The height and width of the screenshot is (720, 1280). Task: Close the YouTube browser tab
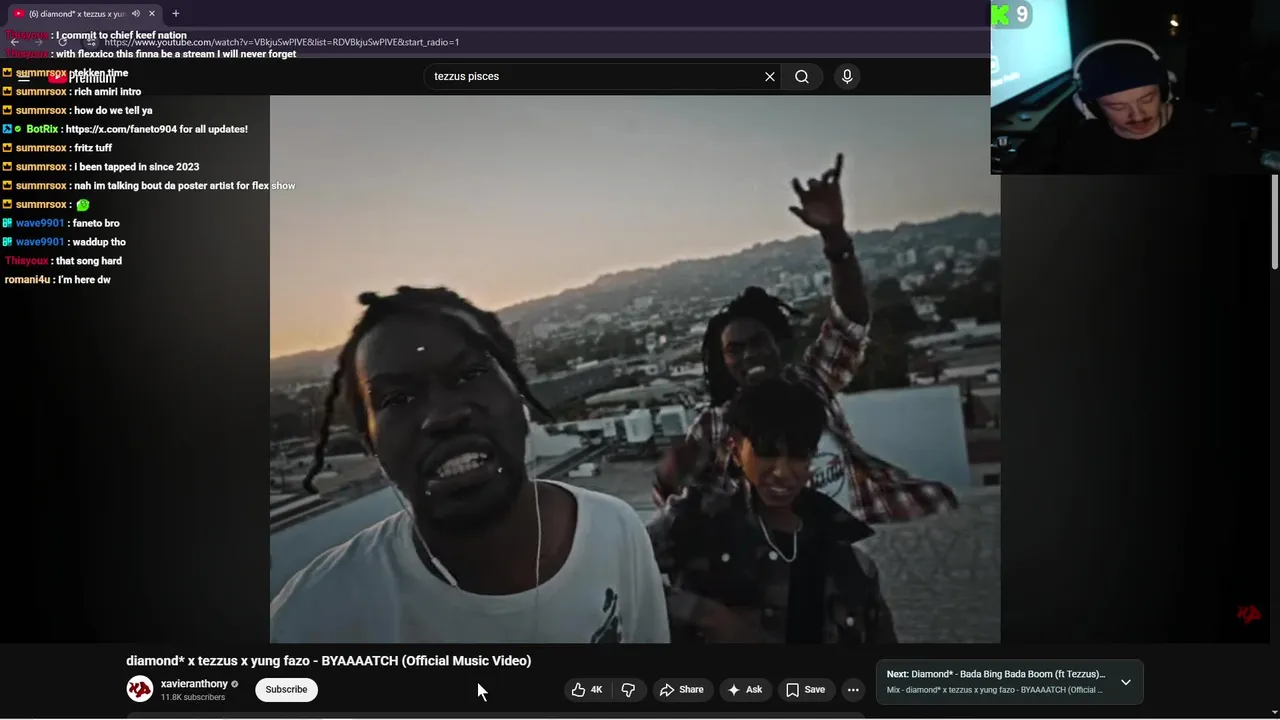(x=152, y=13)
